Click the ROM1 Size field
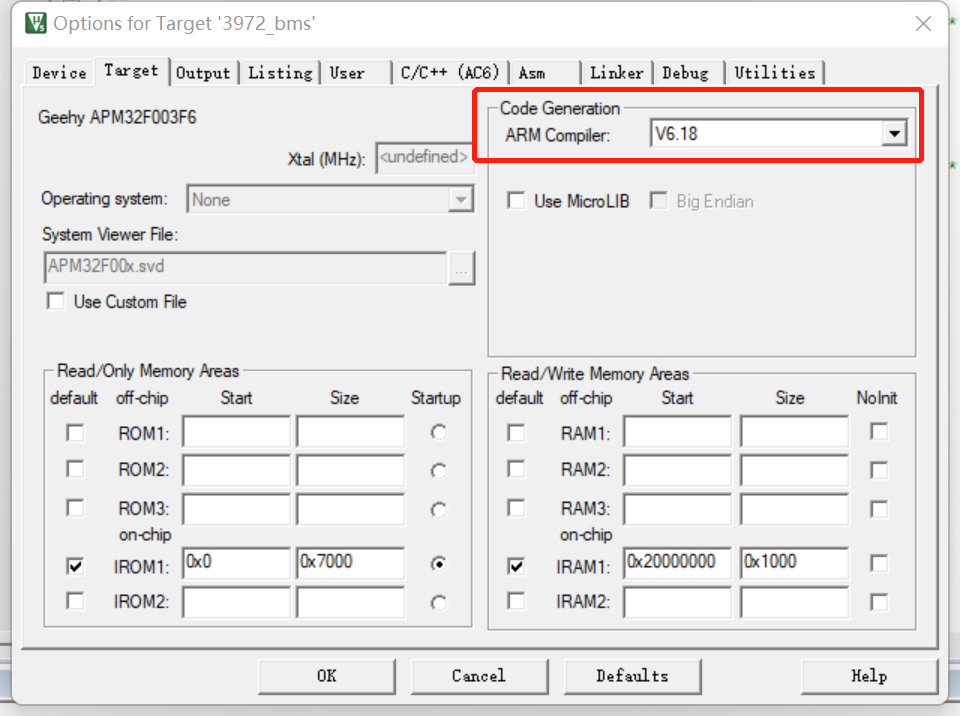 (351, 432)
